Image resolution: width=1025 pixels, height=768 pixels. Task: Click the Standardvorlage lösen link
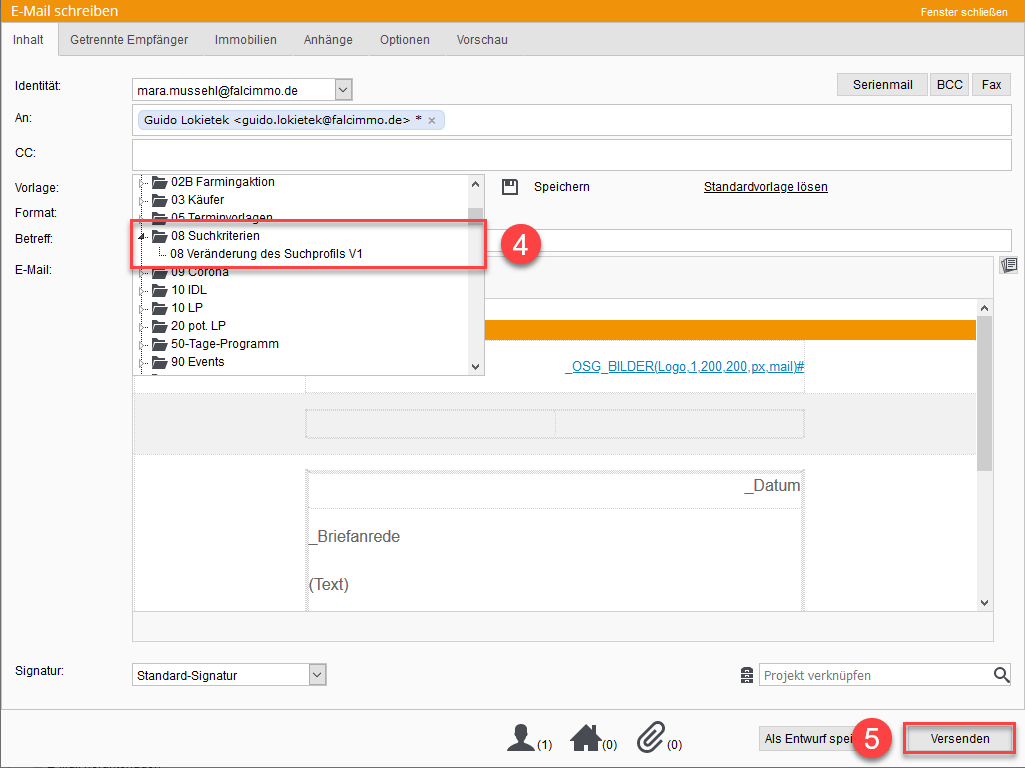(x=765, y=187)
